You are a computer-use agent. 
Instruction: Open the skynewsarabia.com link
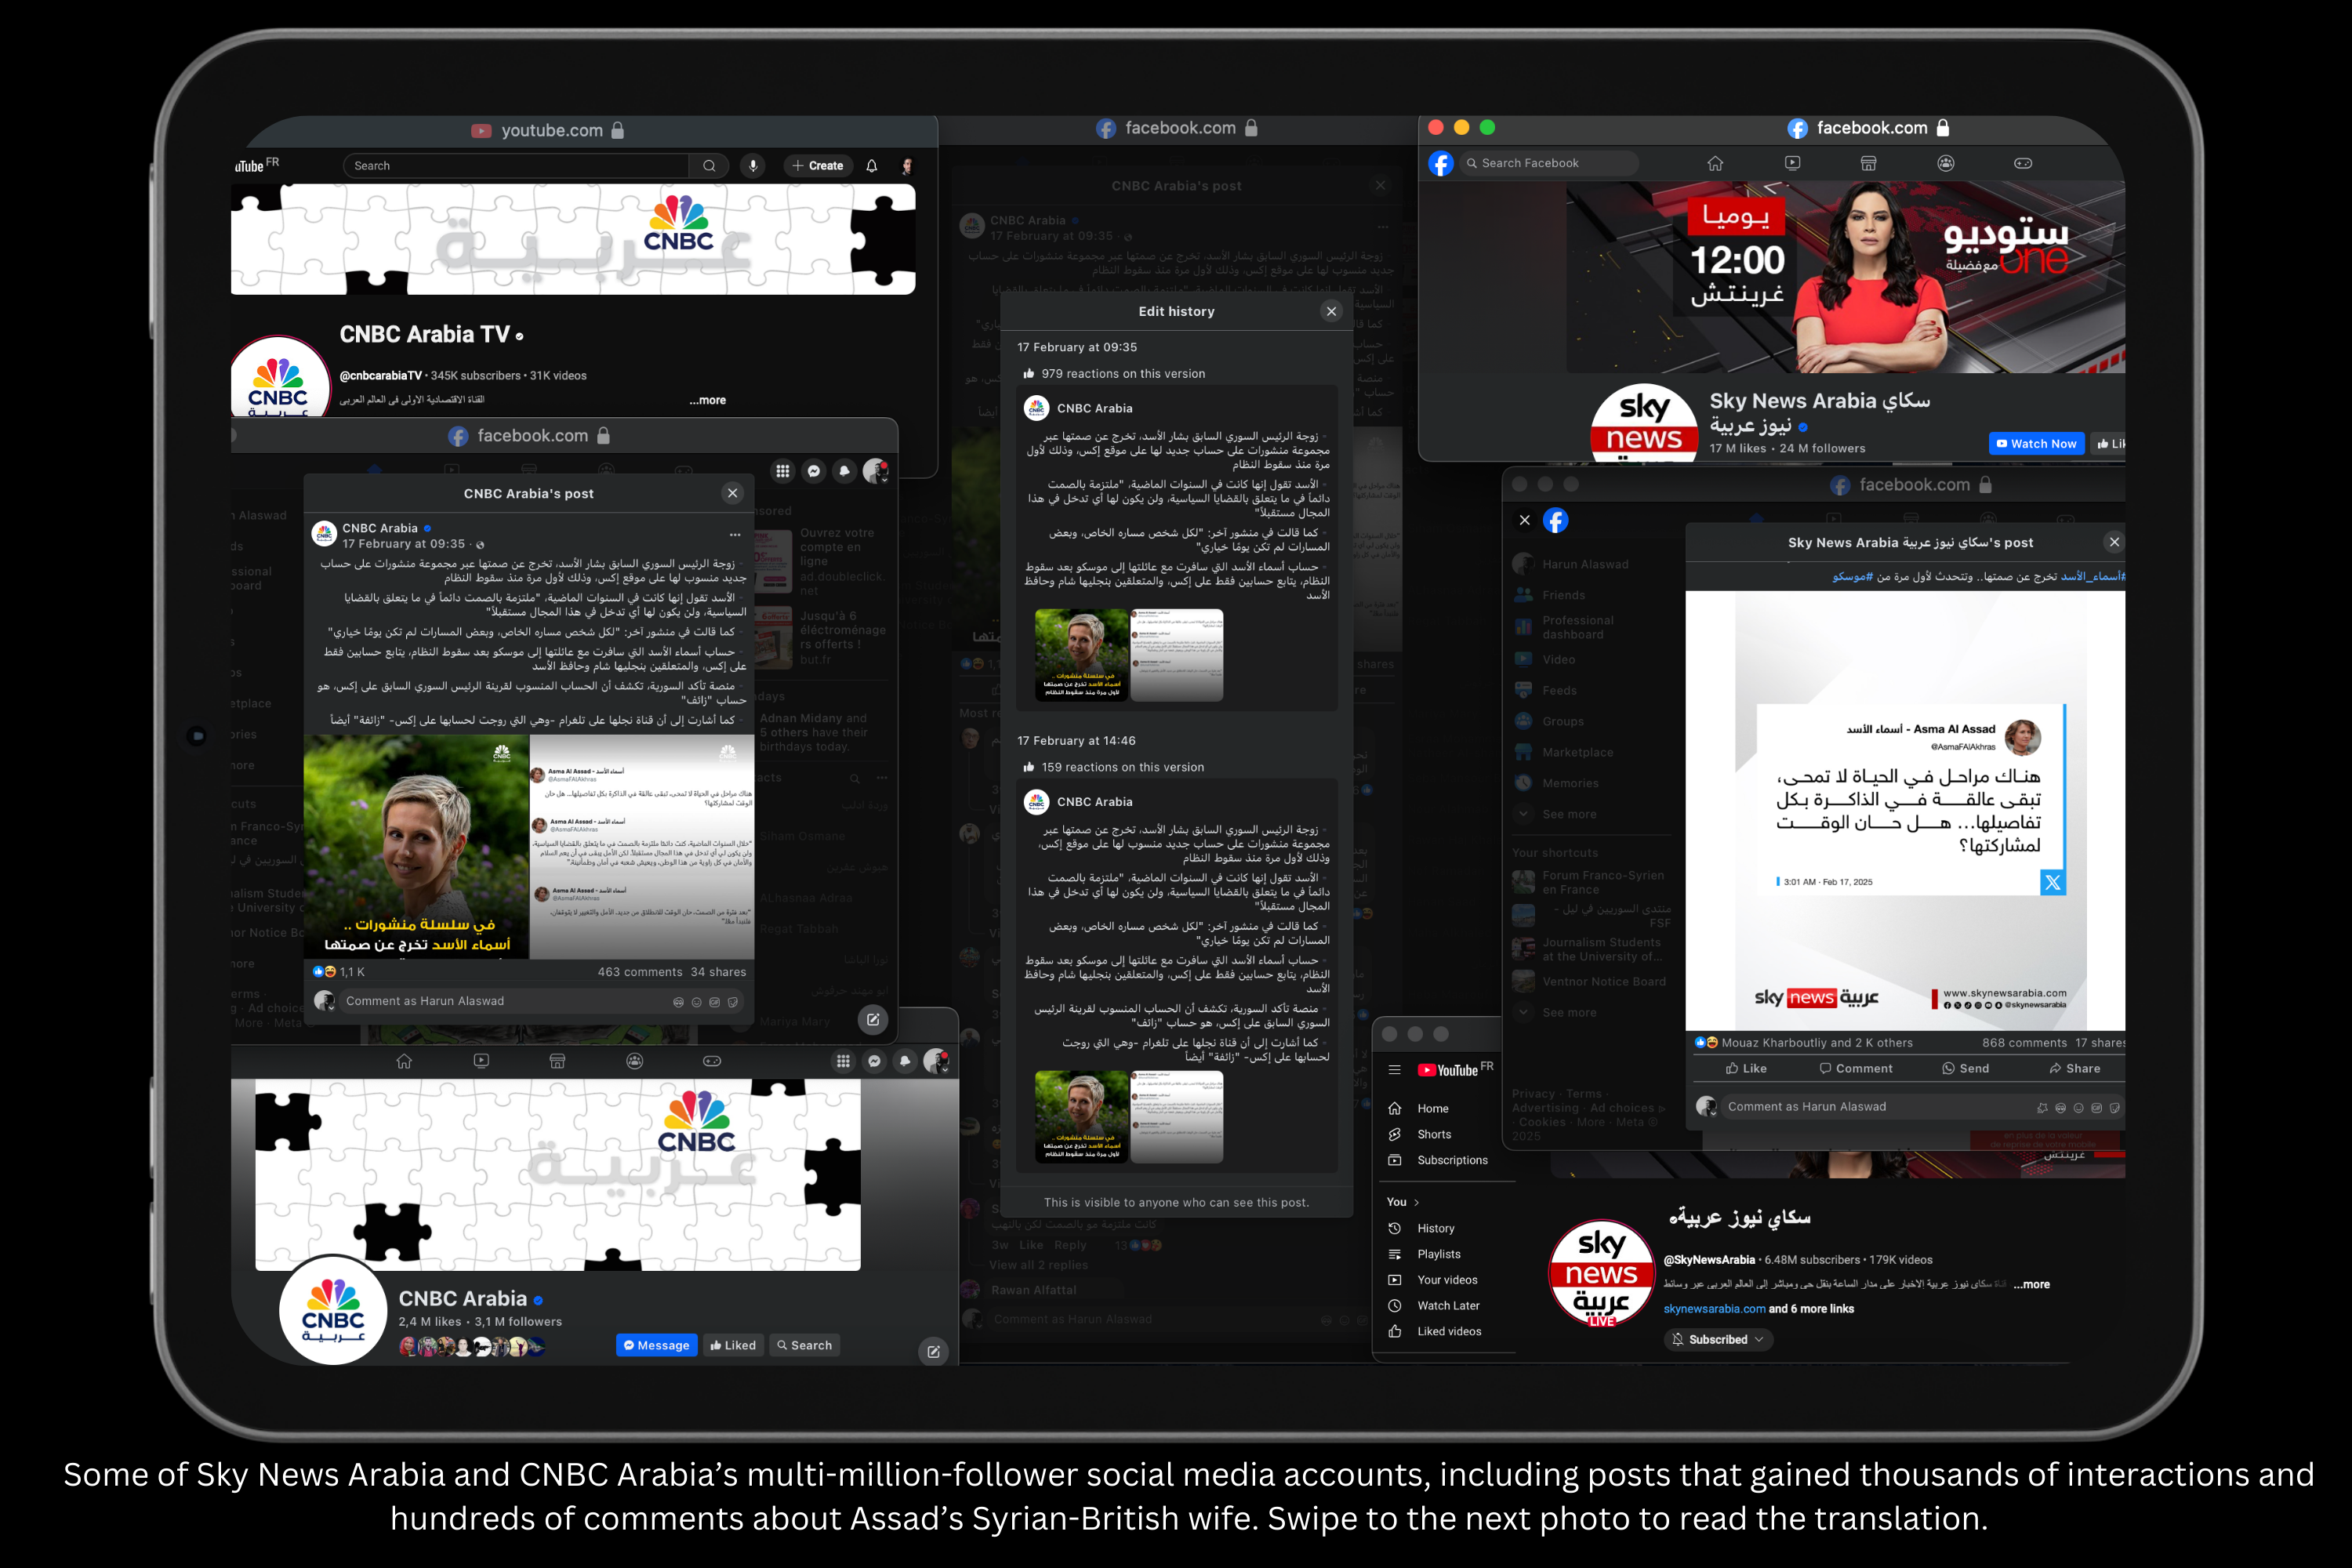[x=1714, y=1309]
